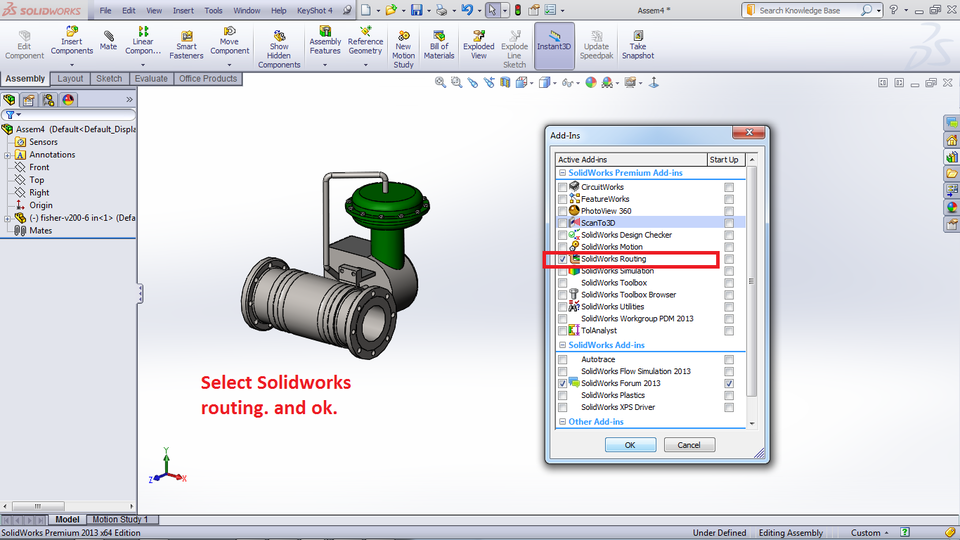Click Cancel in the Add-Ins dialog
The width and height of the screenshot is (960, 540).
pyautogui.click(x=689, y=445)
